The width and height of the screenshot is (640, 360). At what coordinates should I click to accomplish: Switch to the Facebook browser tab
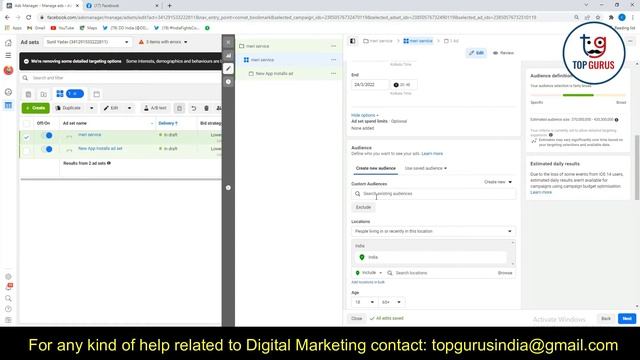click(x=122, y=6)
